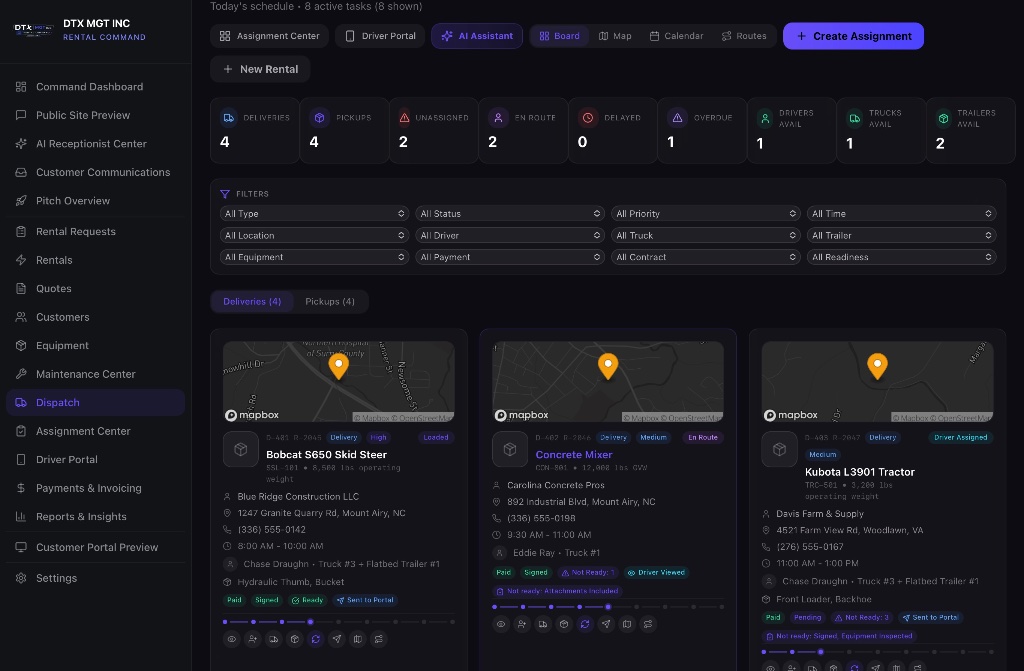Open Quotes section
This screenshot has height=671, width=1024.
coord(95,288)
